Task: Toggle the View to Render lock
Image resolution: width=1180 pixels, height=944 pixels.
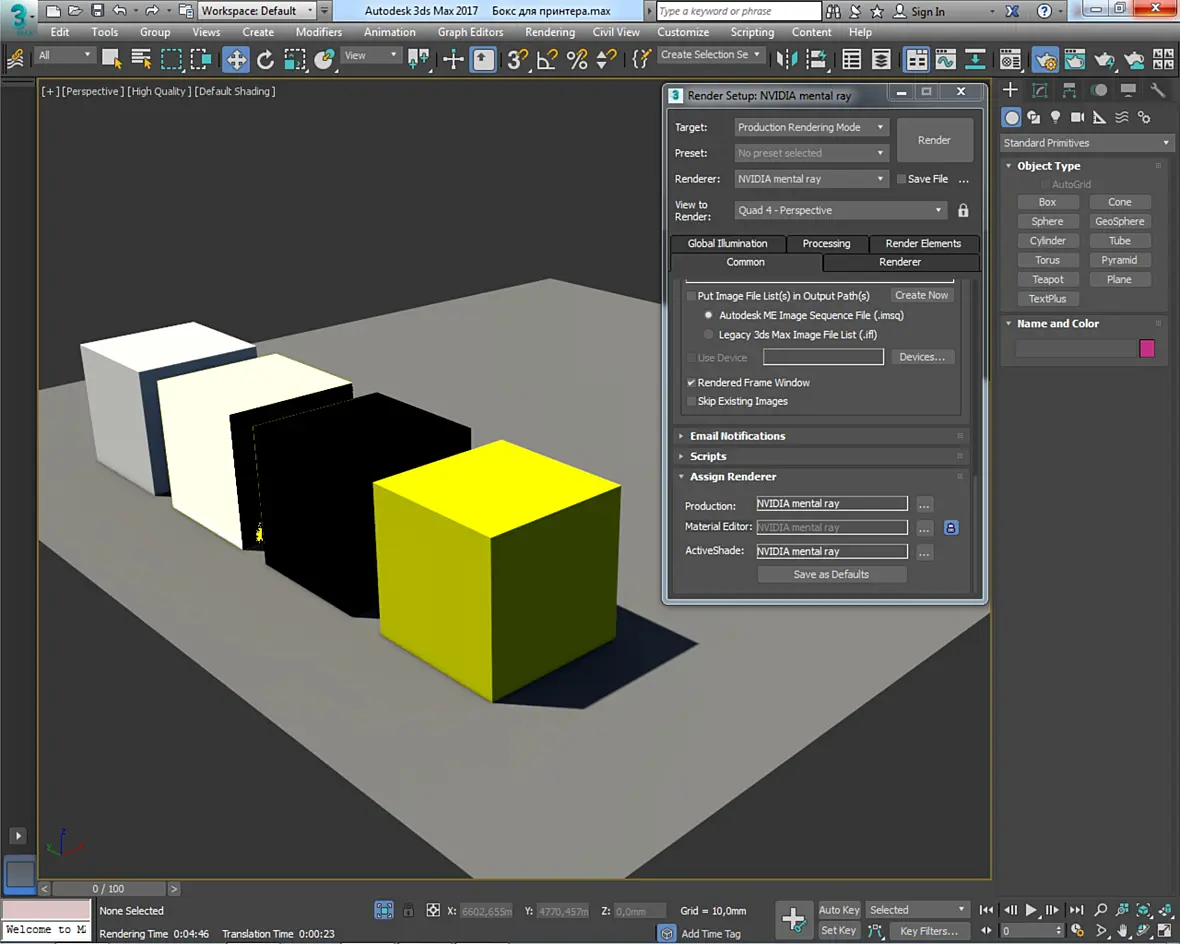Action: [x=963, y=211]
